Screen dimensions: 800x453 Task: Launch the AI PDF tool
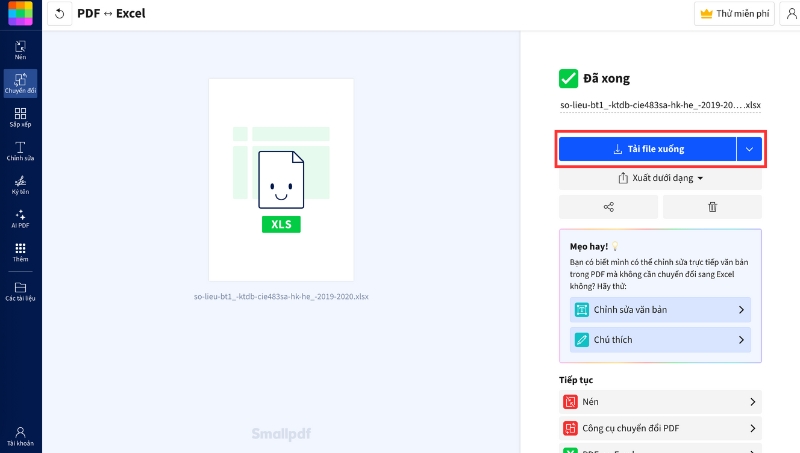[20, 218]
